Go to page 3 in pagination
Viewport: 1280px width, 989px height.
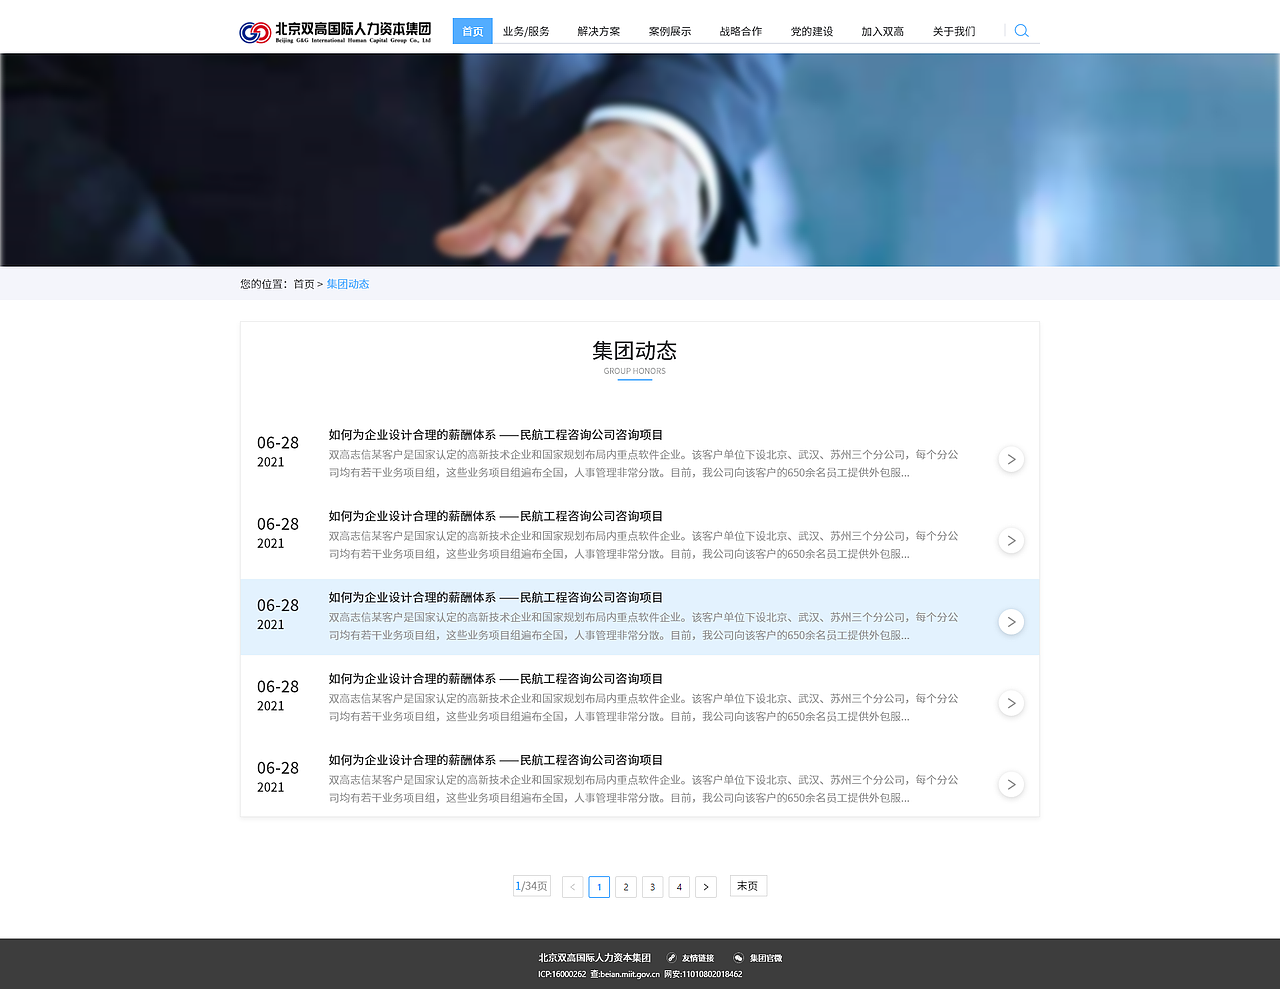coord(652,886)
